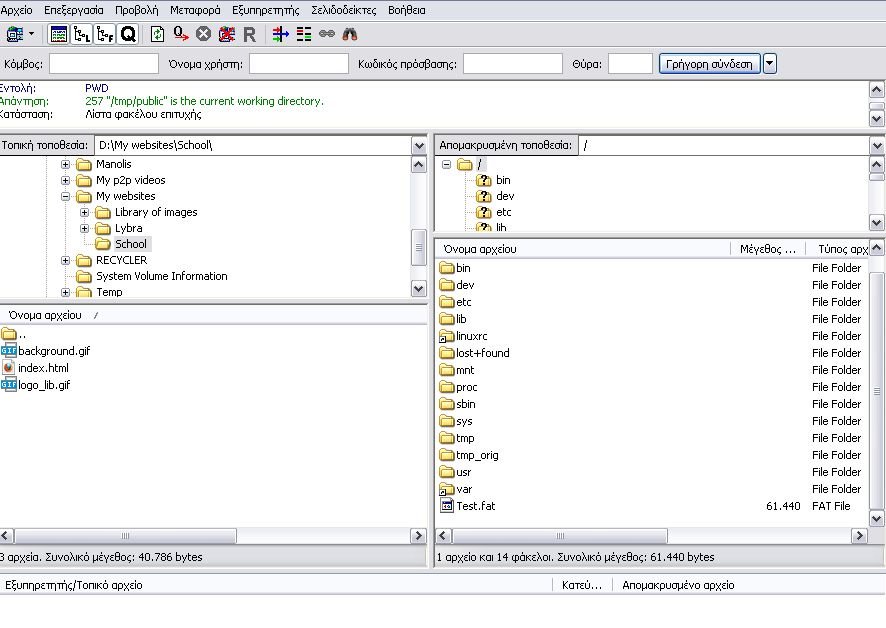The width and height of the screenshot is (886, 628).
Task: Open the local site path dropdown
Action: 419,145
